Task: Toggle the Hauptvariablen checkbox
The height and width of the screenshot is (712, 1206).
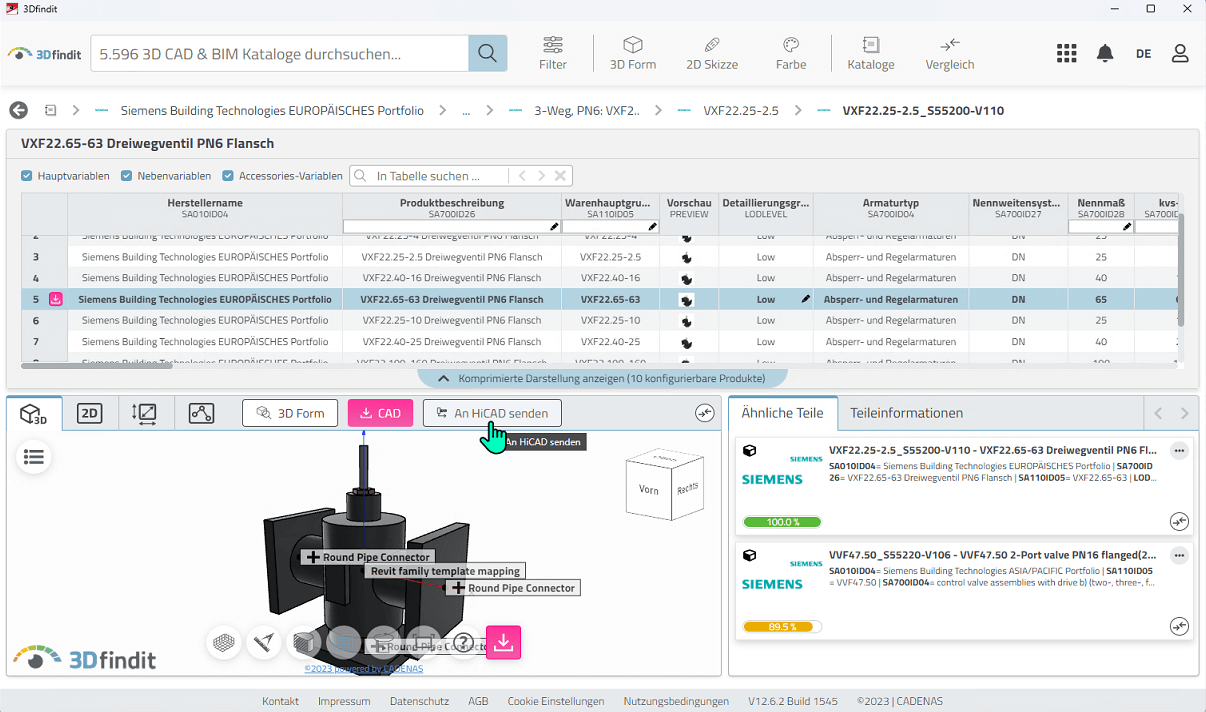Action: 27,176
